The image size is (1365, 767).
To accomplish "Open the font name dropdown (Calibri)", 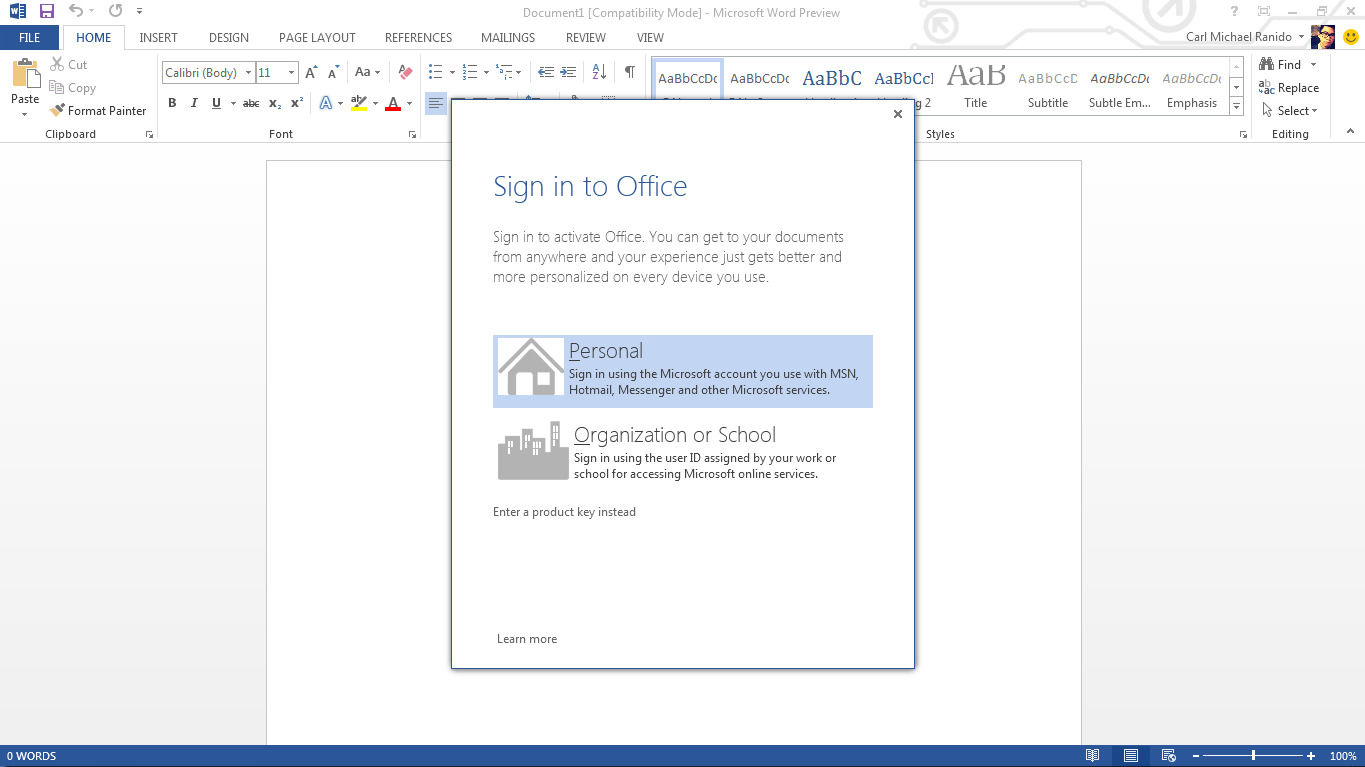I will pyautogui.click(x=248, y=72).
